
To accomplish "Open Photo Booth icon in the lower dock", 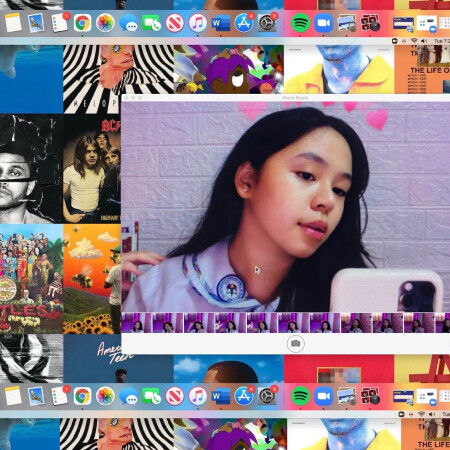I will pyautogui.click(x=370, y=397).
